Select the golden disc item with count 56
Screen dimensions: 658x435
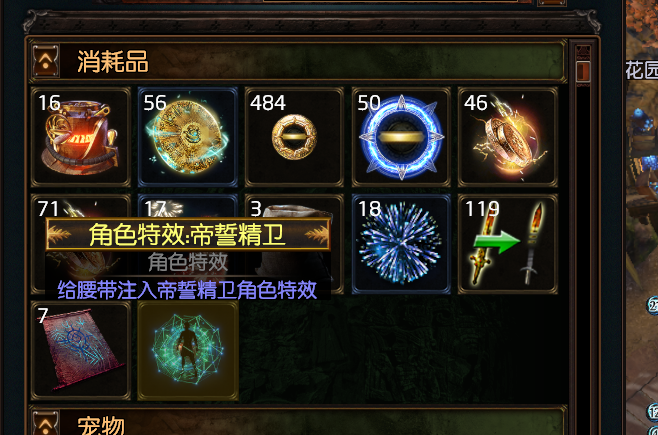(188, 137)
